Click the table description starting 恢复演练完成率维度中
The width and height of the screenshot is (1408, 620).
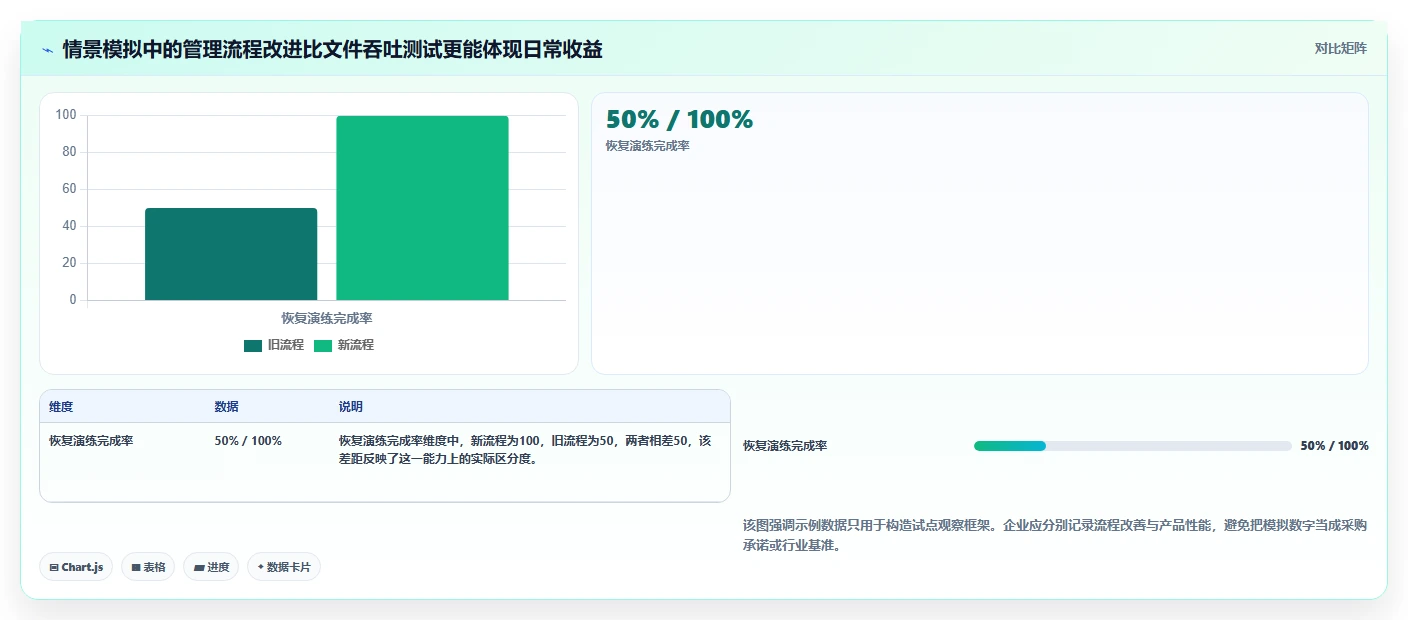coord(526,450)
